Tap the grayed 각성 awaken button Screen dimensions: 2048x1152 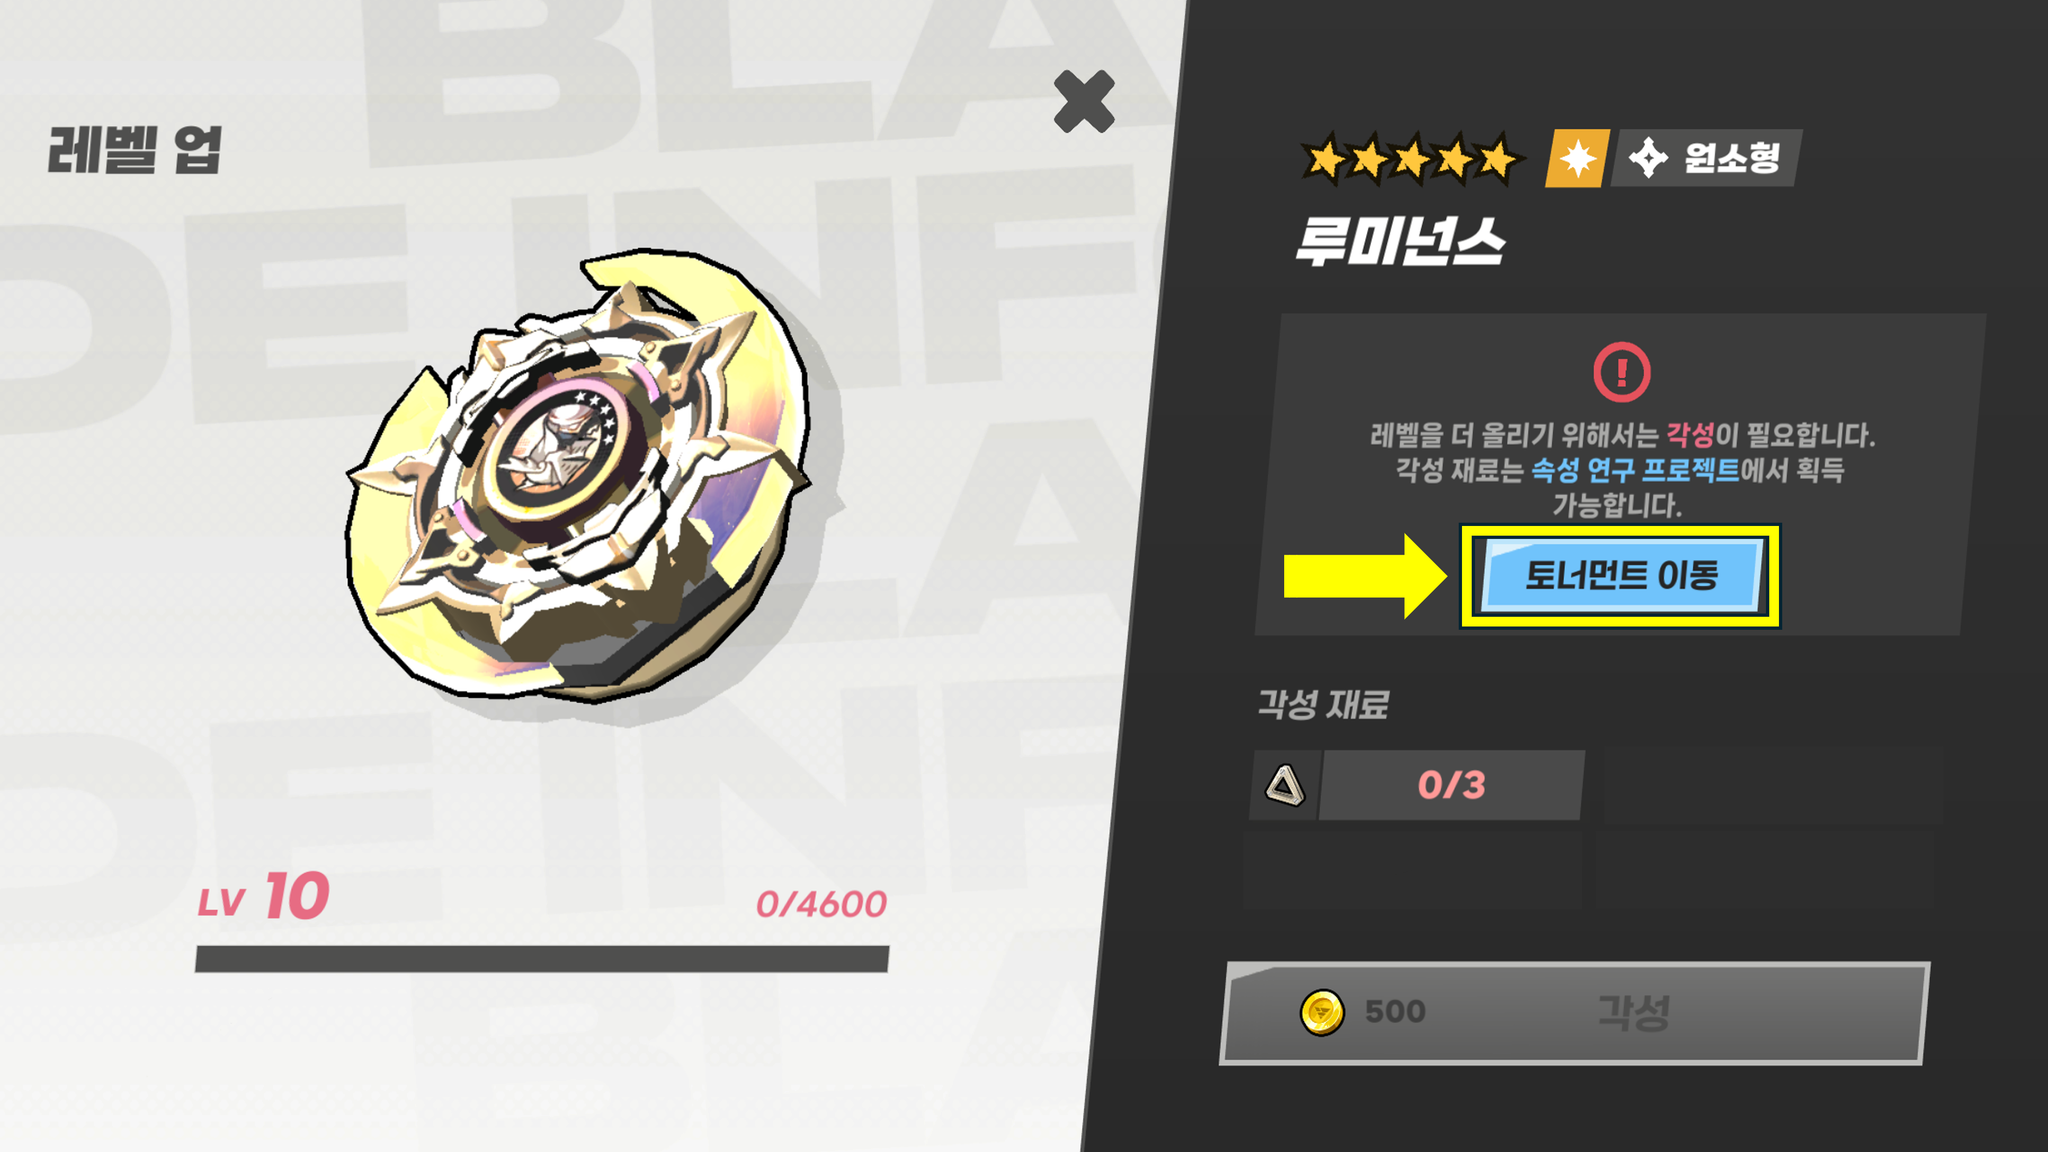coord(1575,1013)
